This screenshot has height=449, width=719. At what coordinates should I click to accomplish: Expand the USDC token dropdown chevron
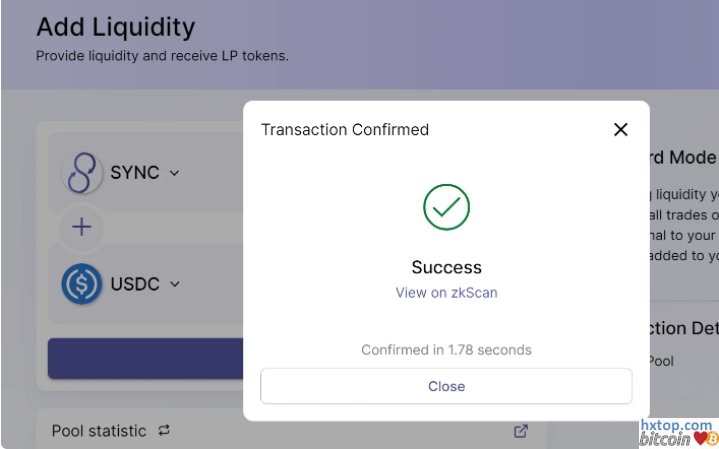pyautogui.click(x=175, y=284)
